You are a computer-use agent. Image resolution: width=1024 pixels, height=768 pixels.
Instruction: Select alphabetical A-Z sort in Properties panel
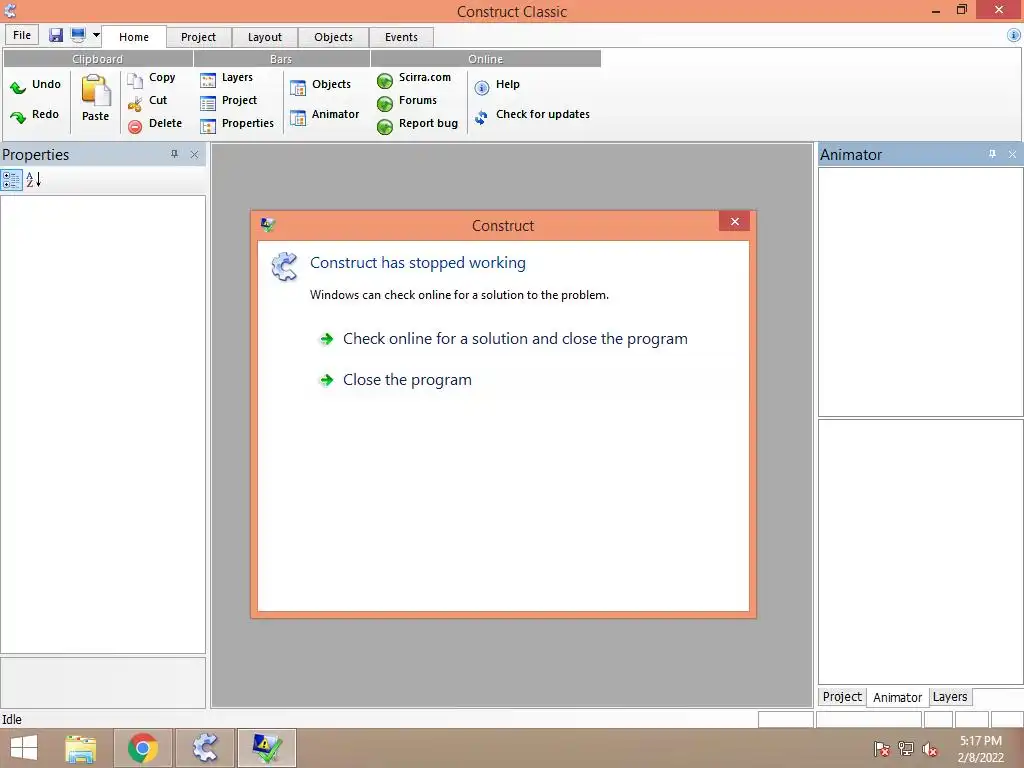point(33,180)
